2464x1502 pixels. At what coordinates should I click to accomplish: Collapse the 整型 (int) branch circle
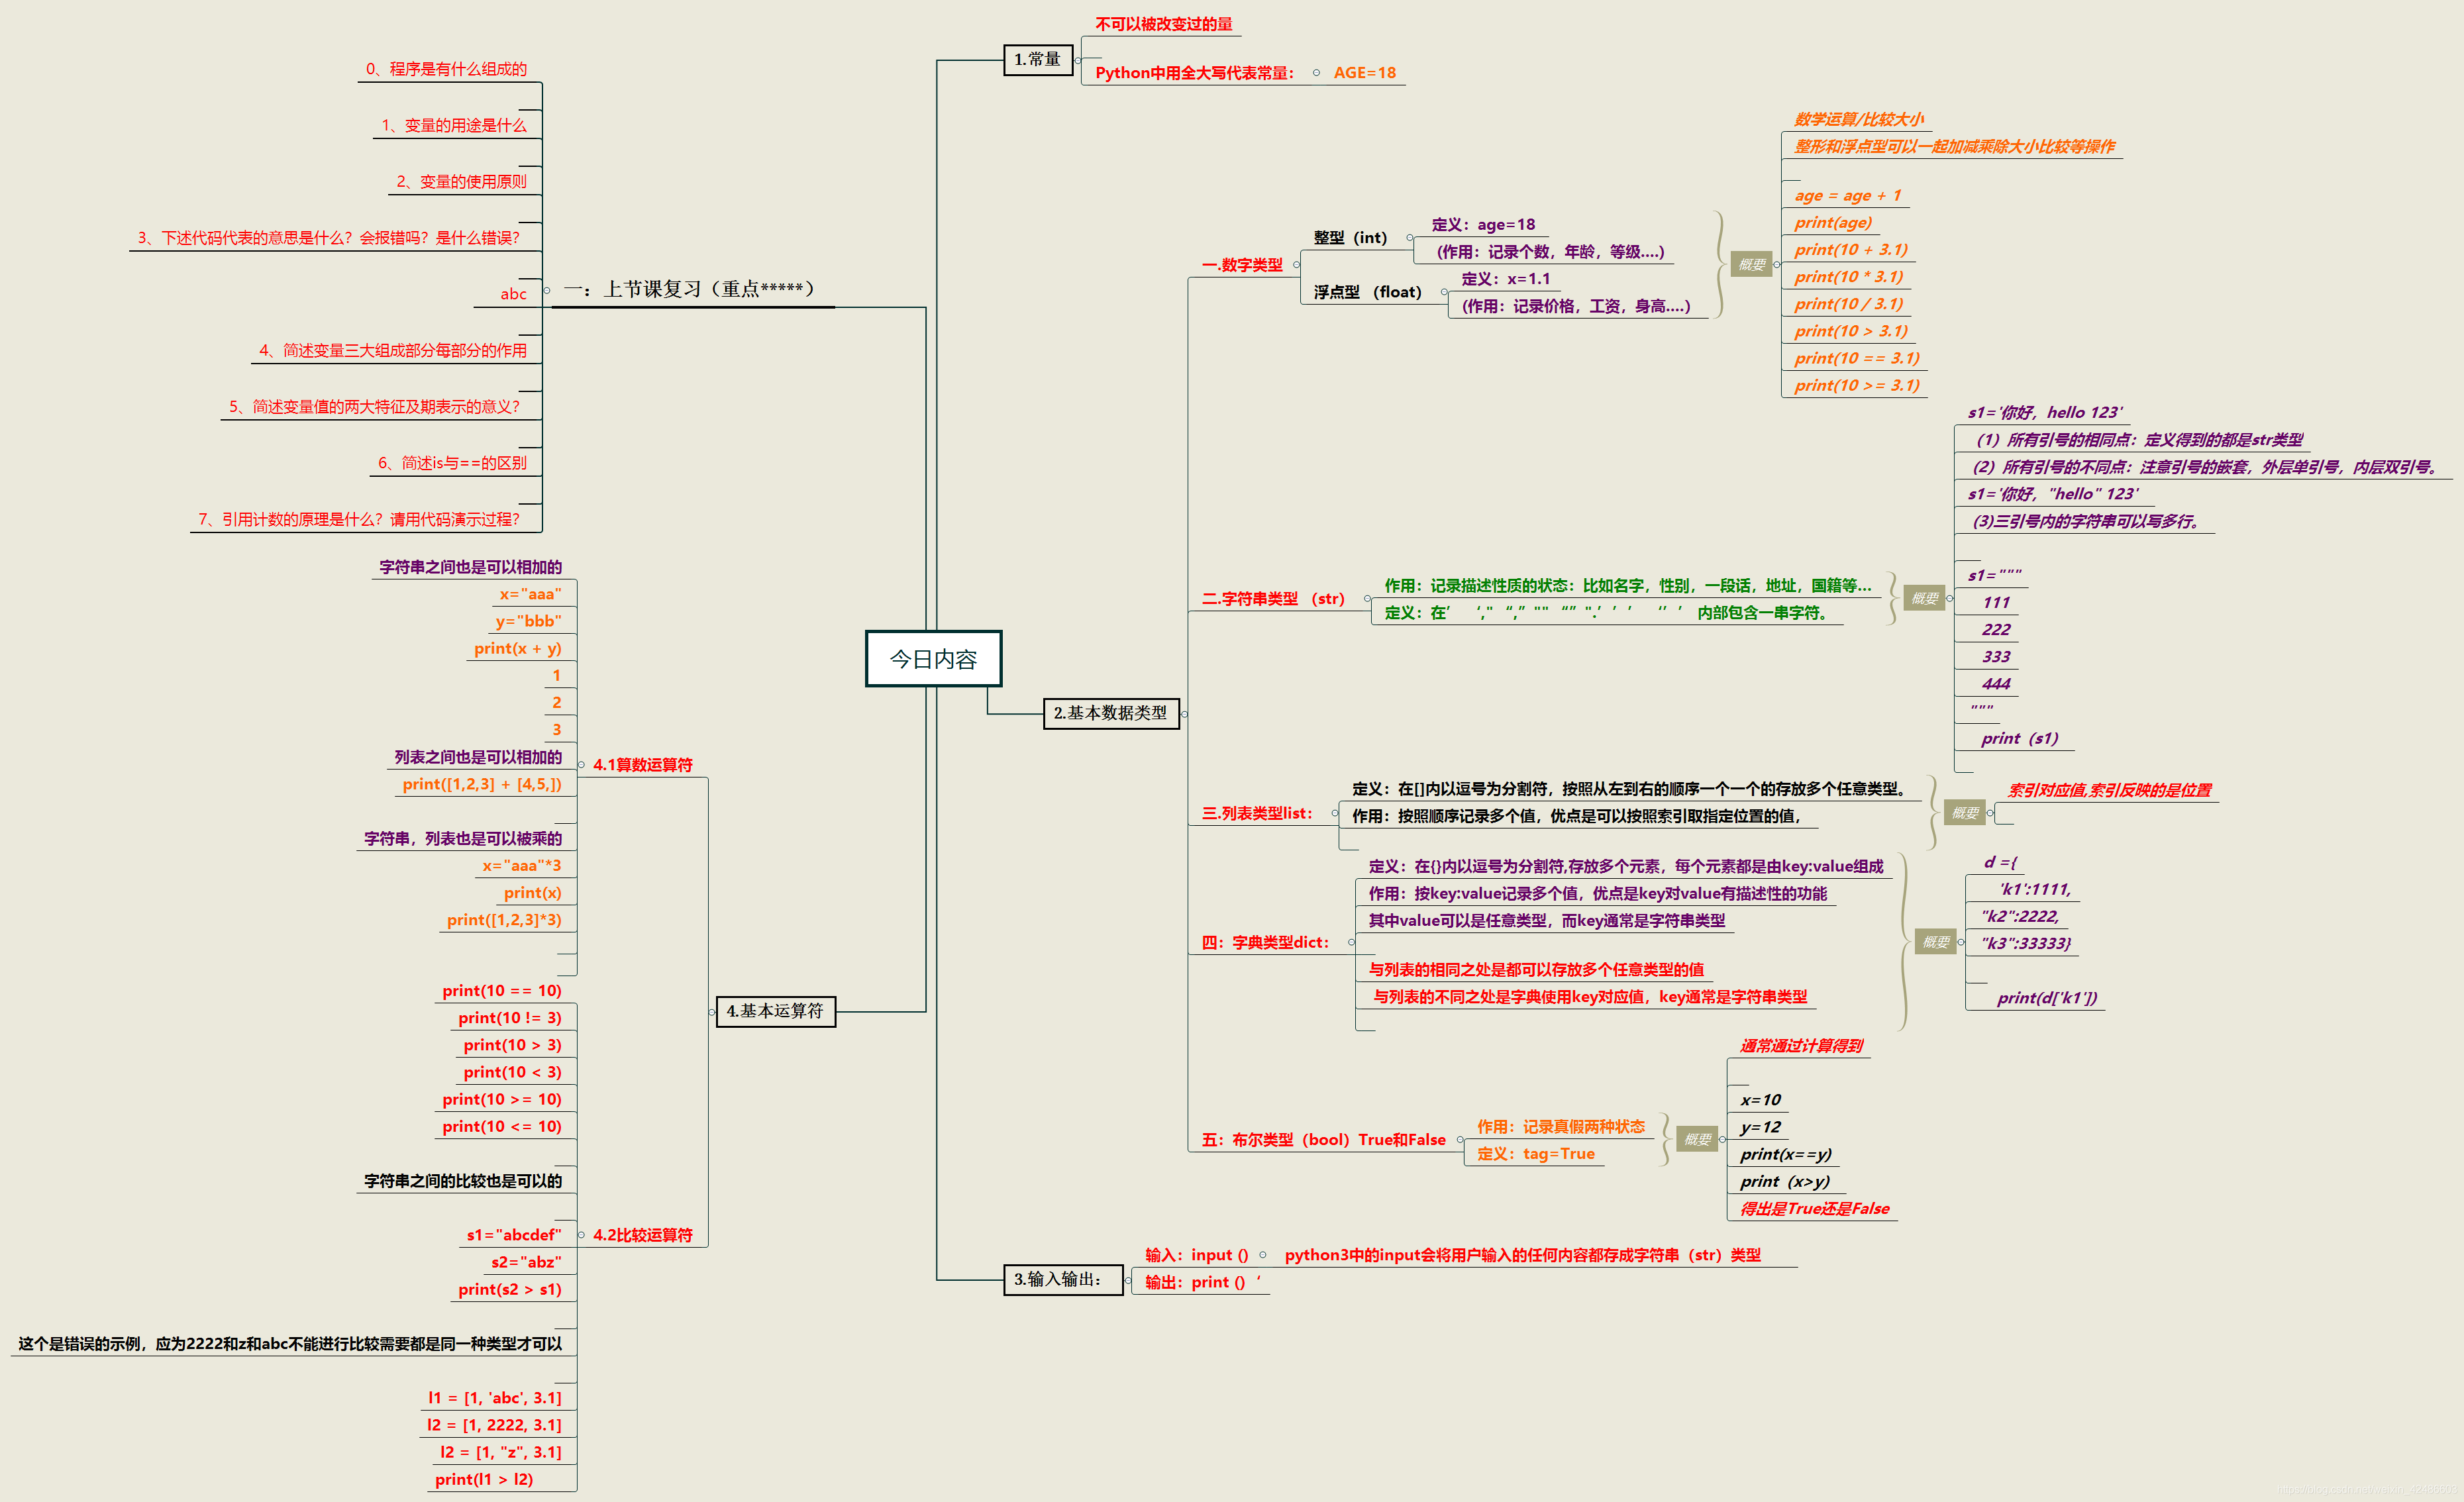coord(1410,238)
